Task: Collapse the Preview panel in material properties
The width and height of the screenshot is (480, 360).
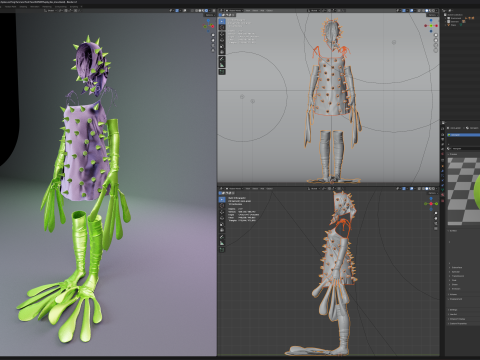Action: pos(453,154)
